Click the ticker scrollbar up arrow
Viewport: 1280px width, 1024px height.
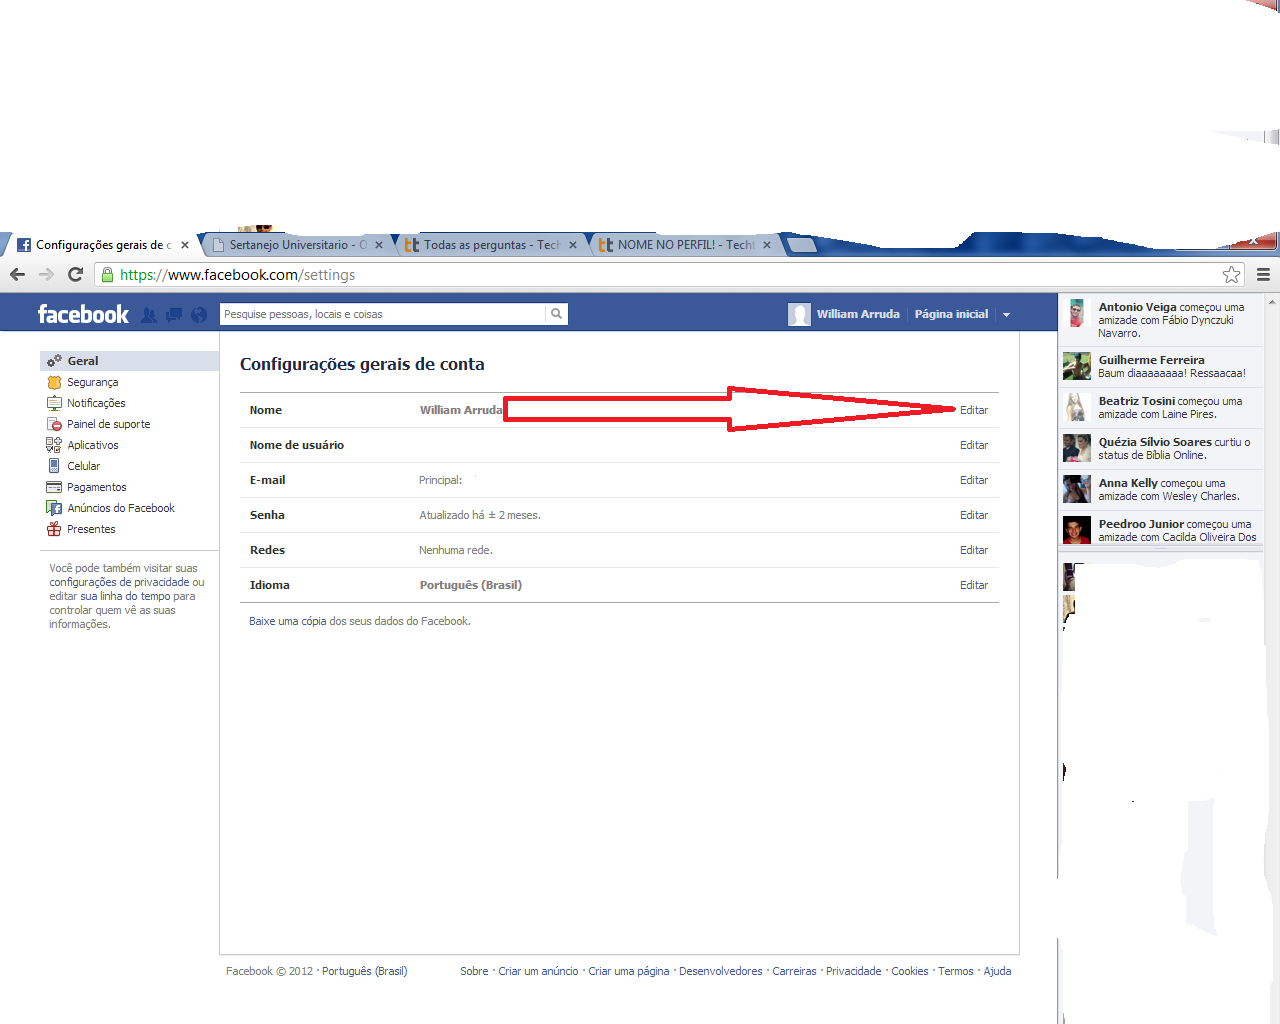1272,301
